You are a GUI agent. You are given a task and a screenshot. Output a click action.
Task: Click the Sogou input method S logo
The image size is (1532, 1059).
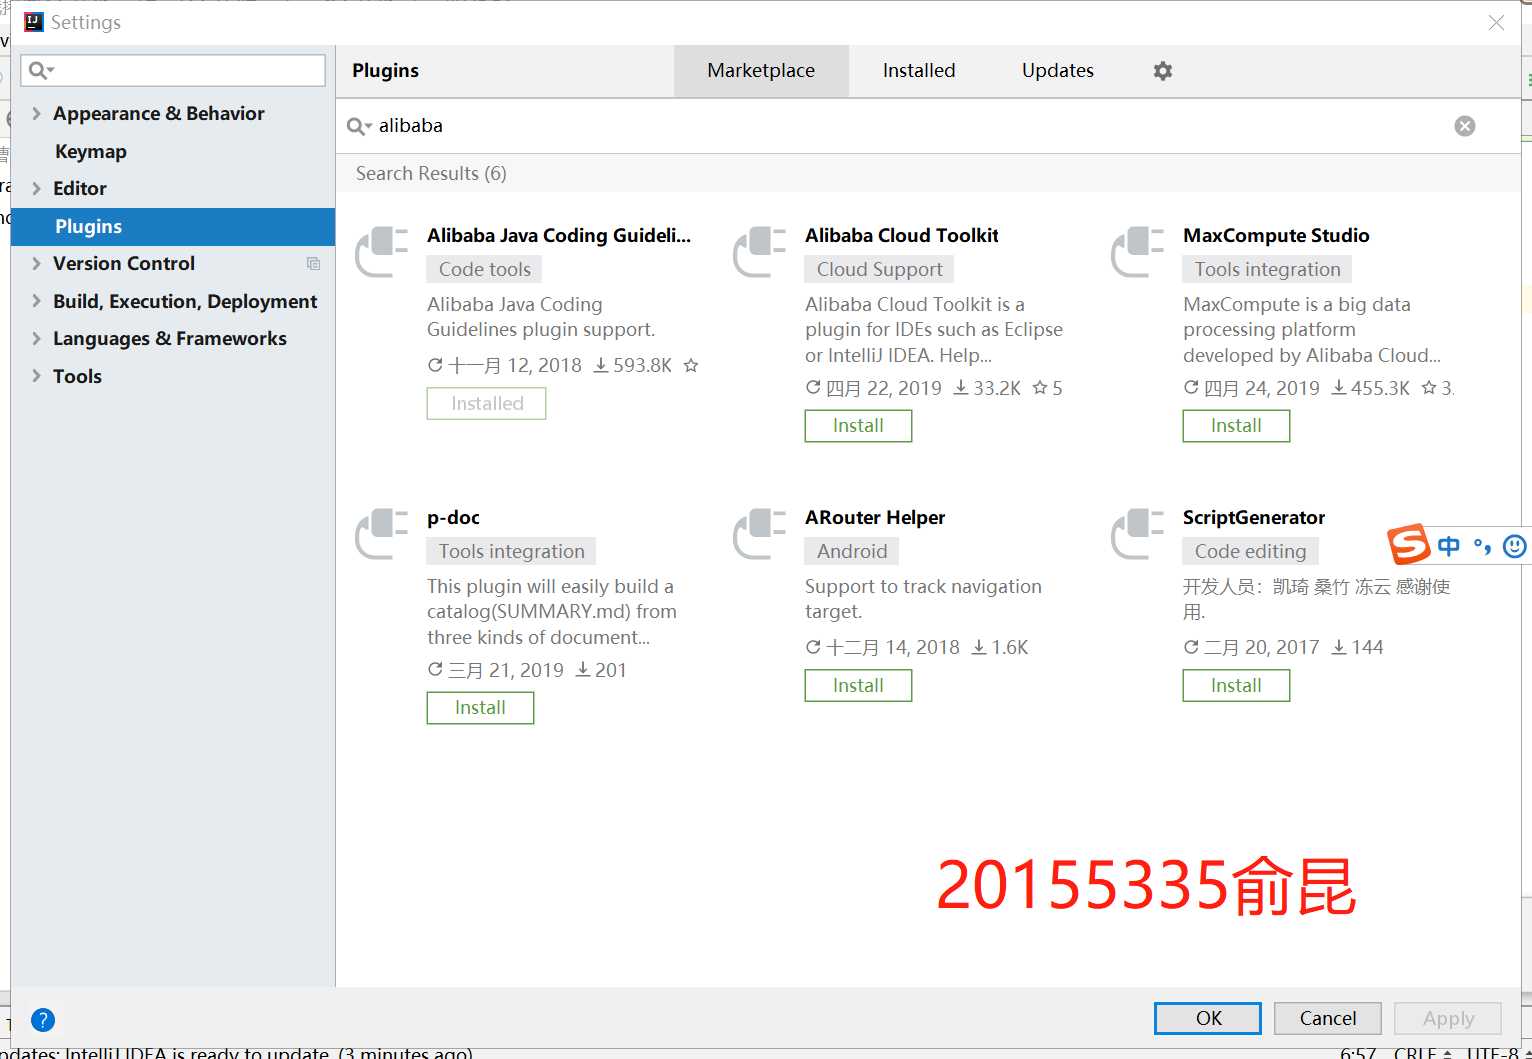point(1409,545)
